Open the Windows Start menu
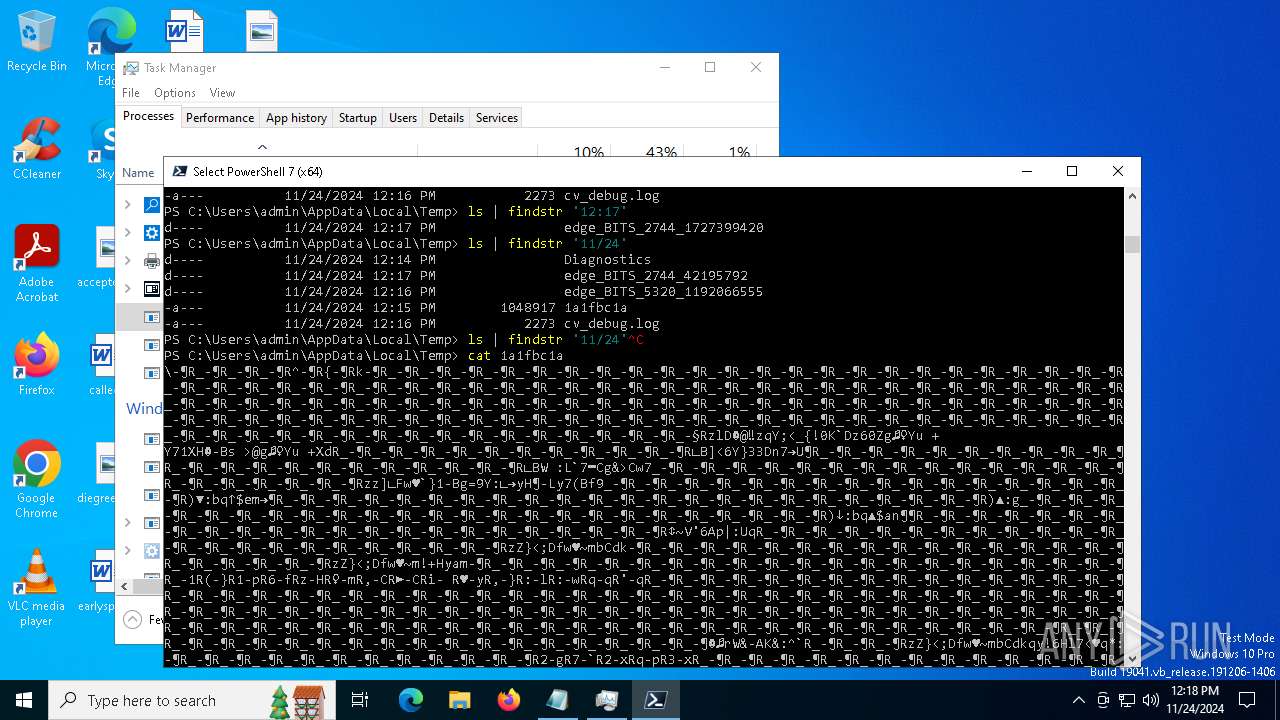 [24, 700]
